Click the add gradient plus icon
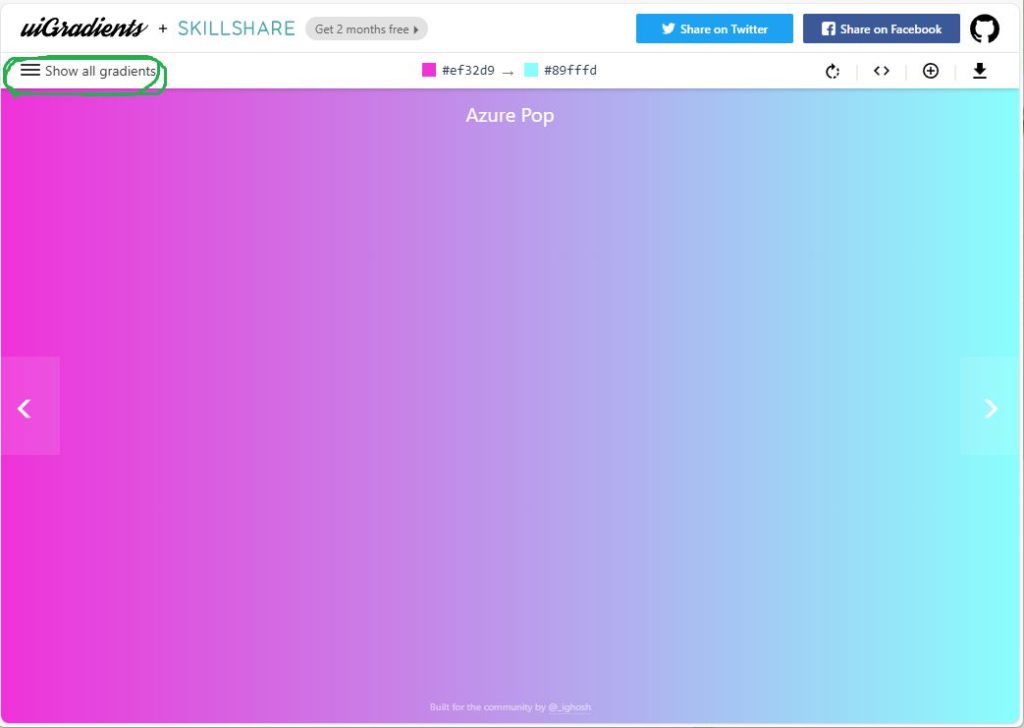The image size is (1024, 728). pyautogui.click(x=930, y=71)
